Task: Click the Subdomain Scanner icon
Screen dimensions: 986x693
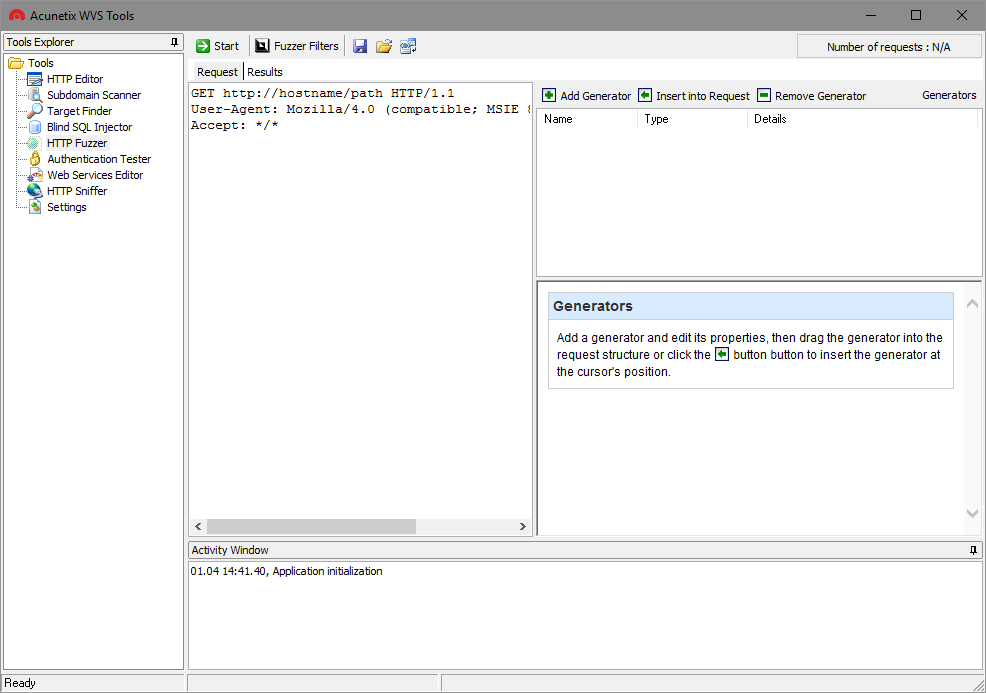Action: coord(35,95)
